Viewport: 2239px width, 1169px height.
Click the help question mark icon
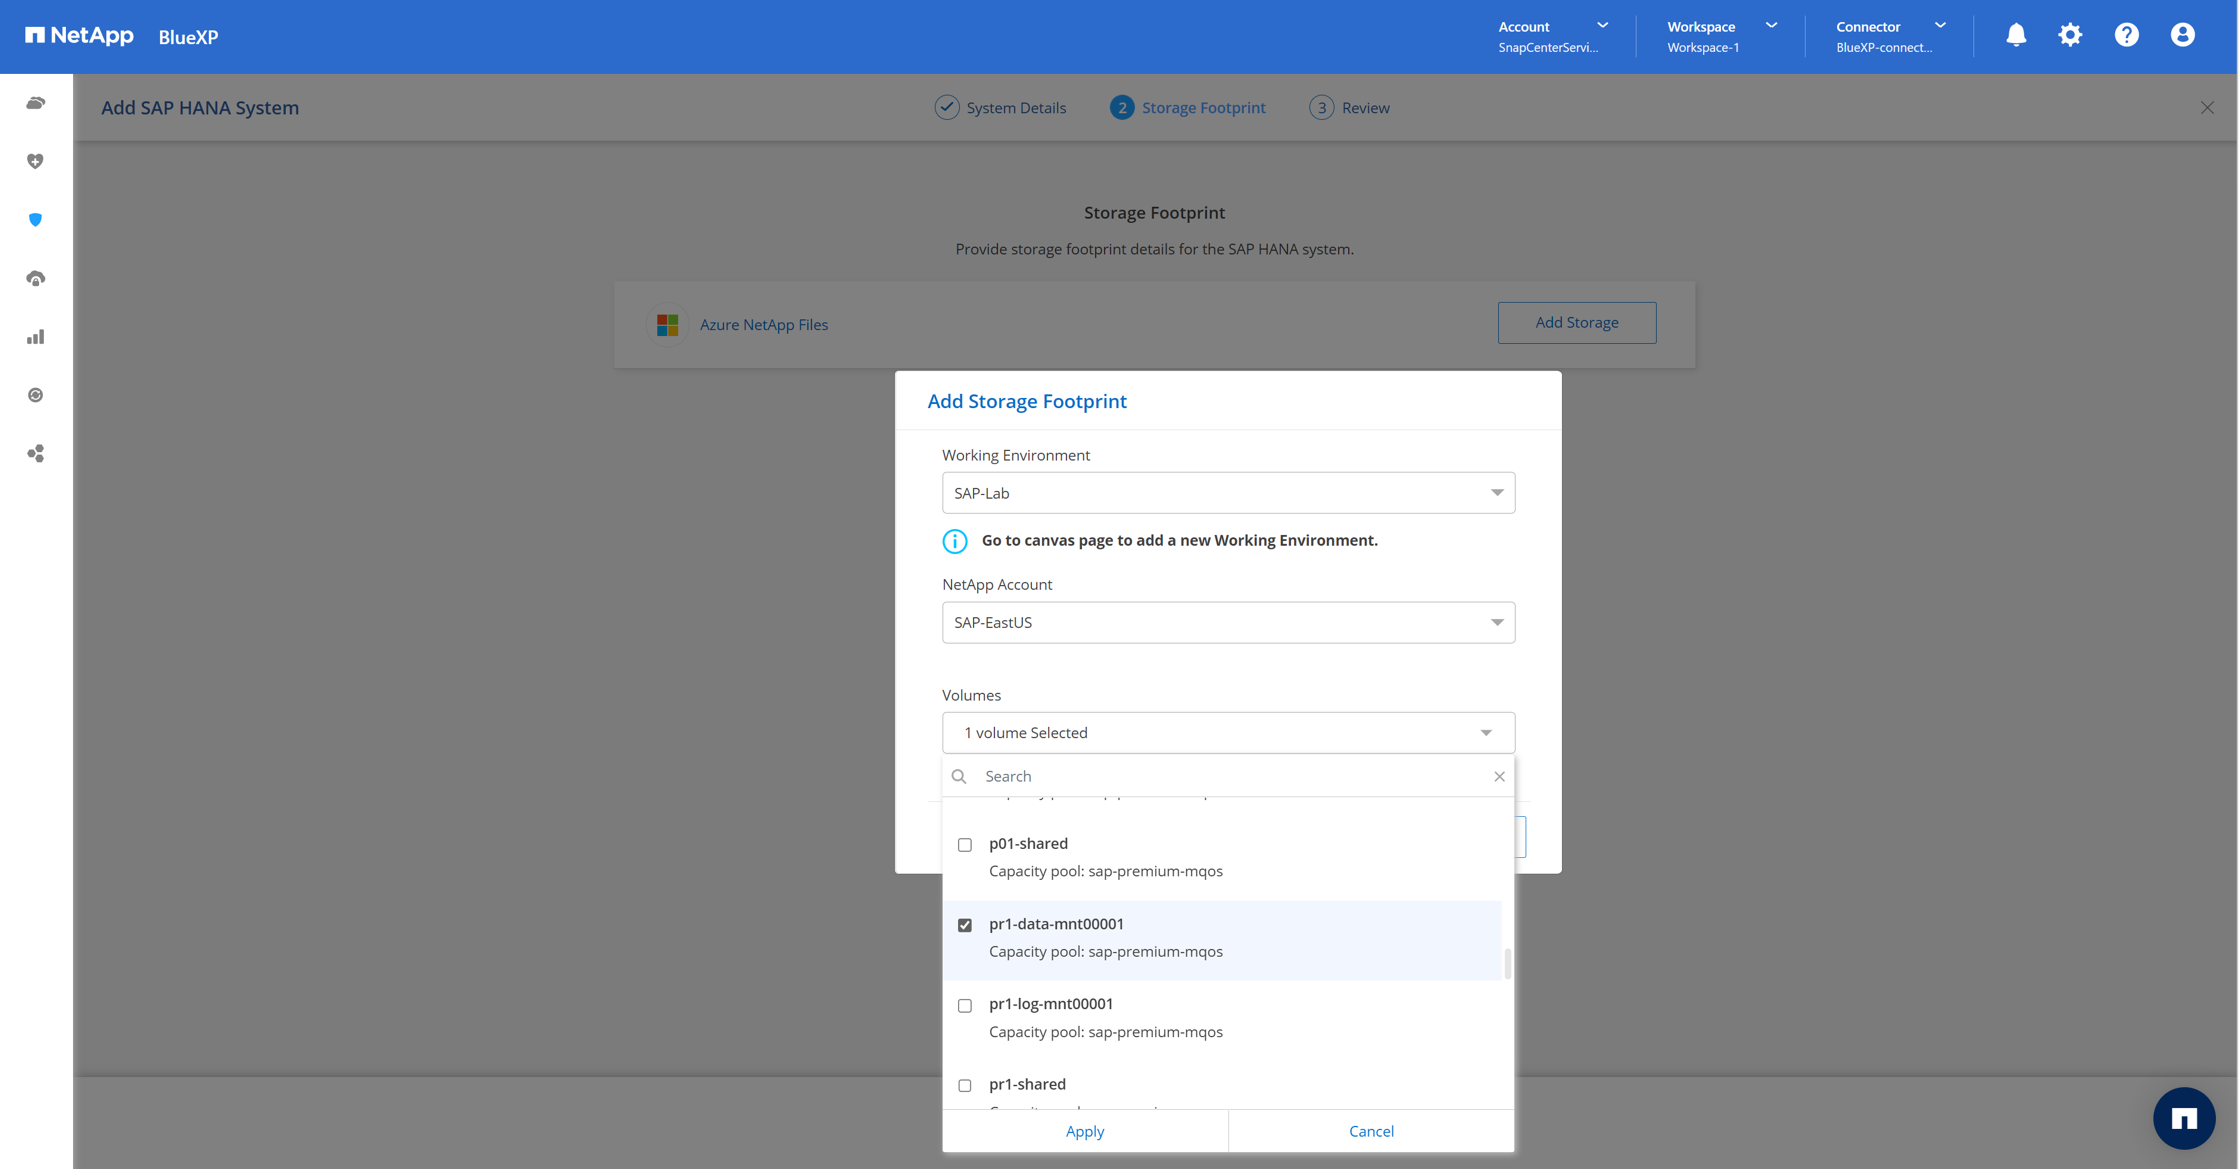[2126, 35]
